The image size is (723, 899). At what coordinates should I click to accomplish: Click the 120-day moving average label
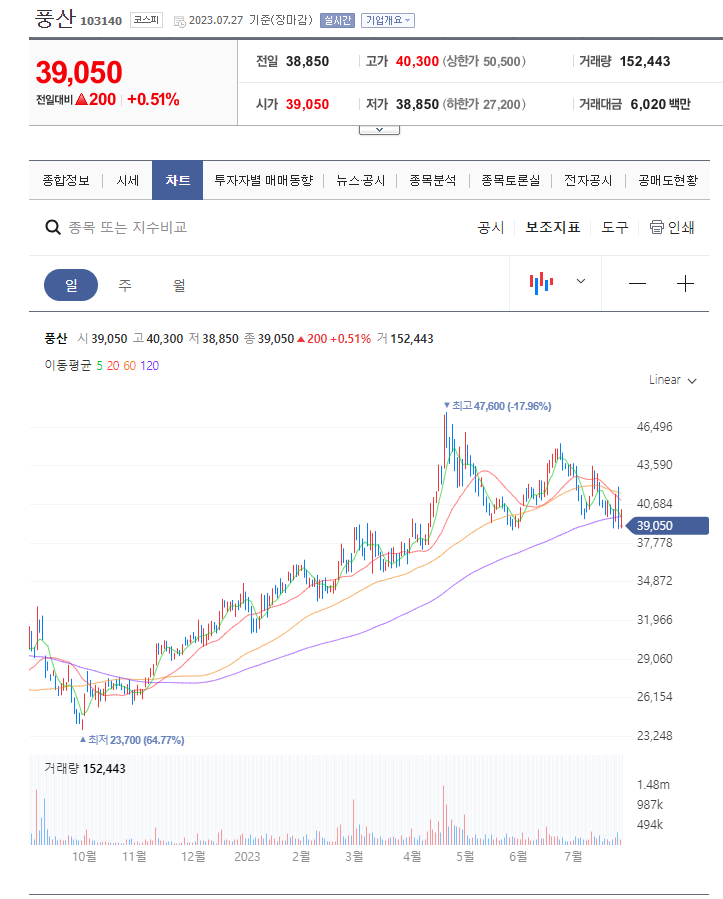point(150,366)
